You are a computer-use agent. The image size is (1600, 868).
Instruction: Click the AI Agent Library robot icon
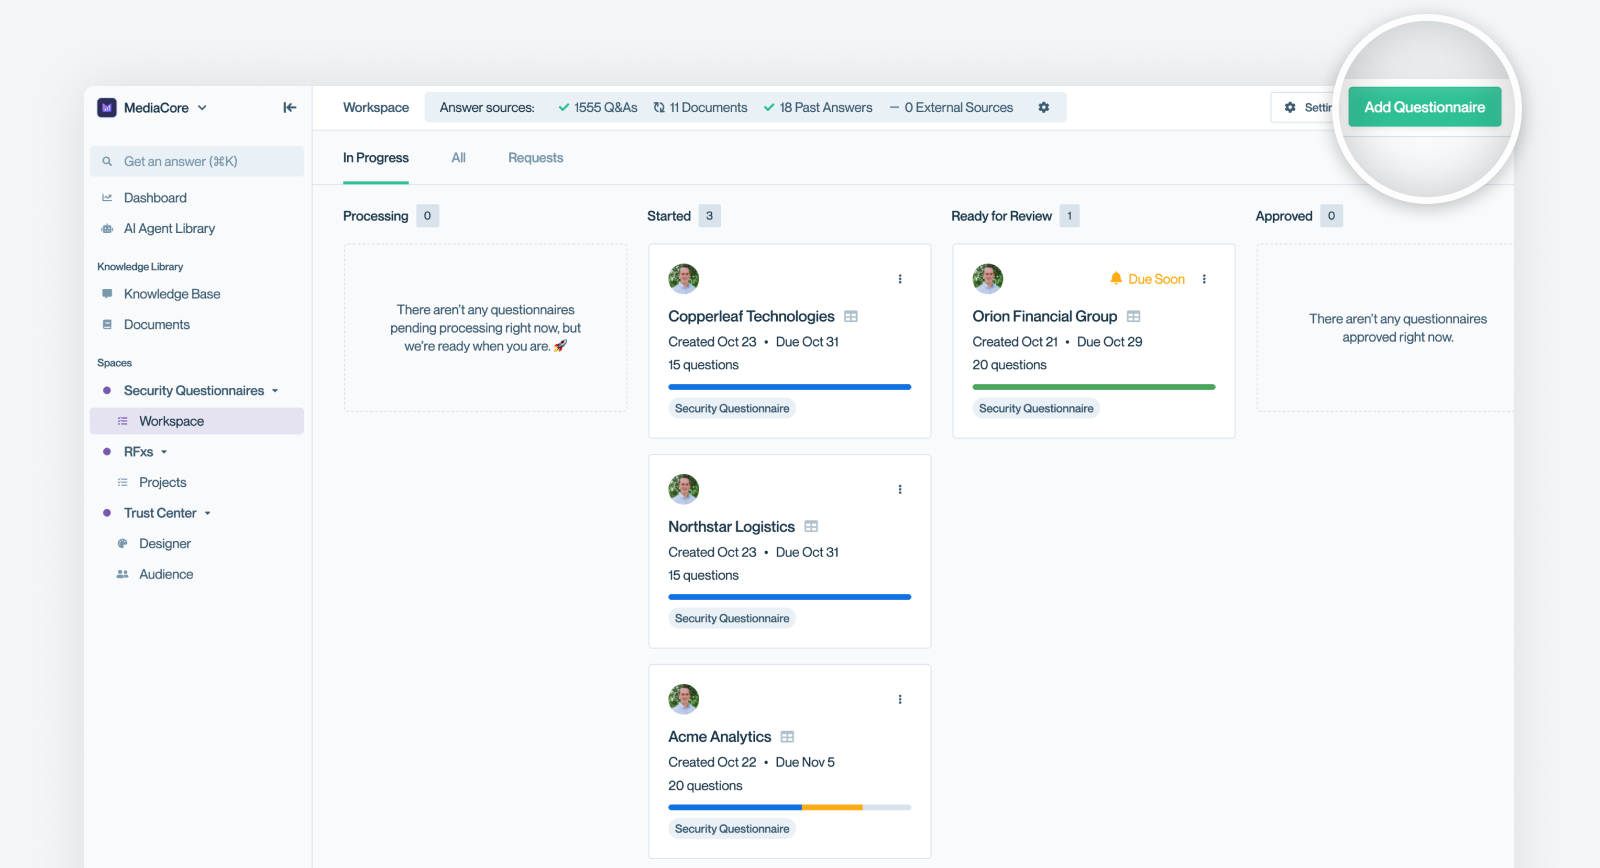coord(107,229)
